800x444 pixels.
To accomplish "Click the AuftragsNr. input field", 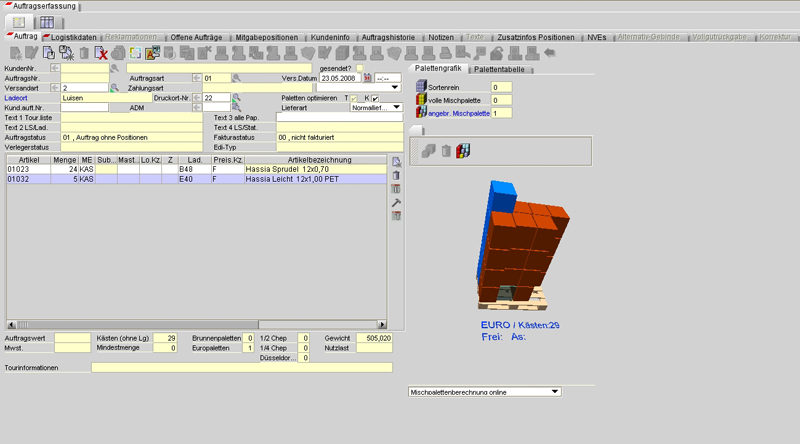I will coord(85,78).
